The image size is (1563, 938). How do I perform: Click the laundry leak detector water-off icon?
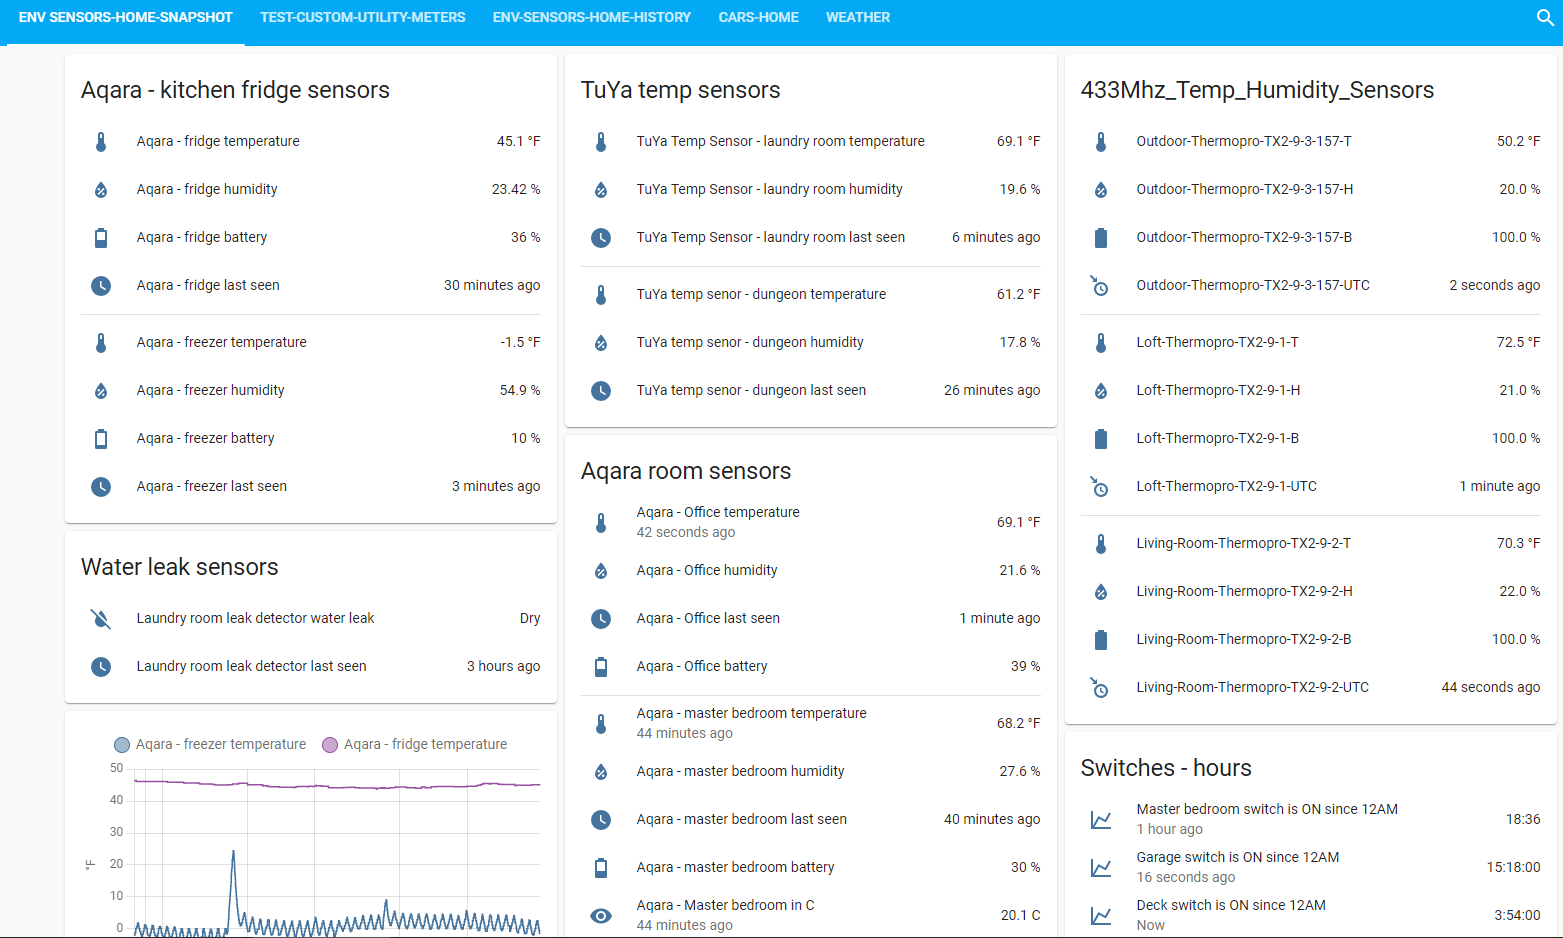(101, 619)
